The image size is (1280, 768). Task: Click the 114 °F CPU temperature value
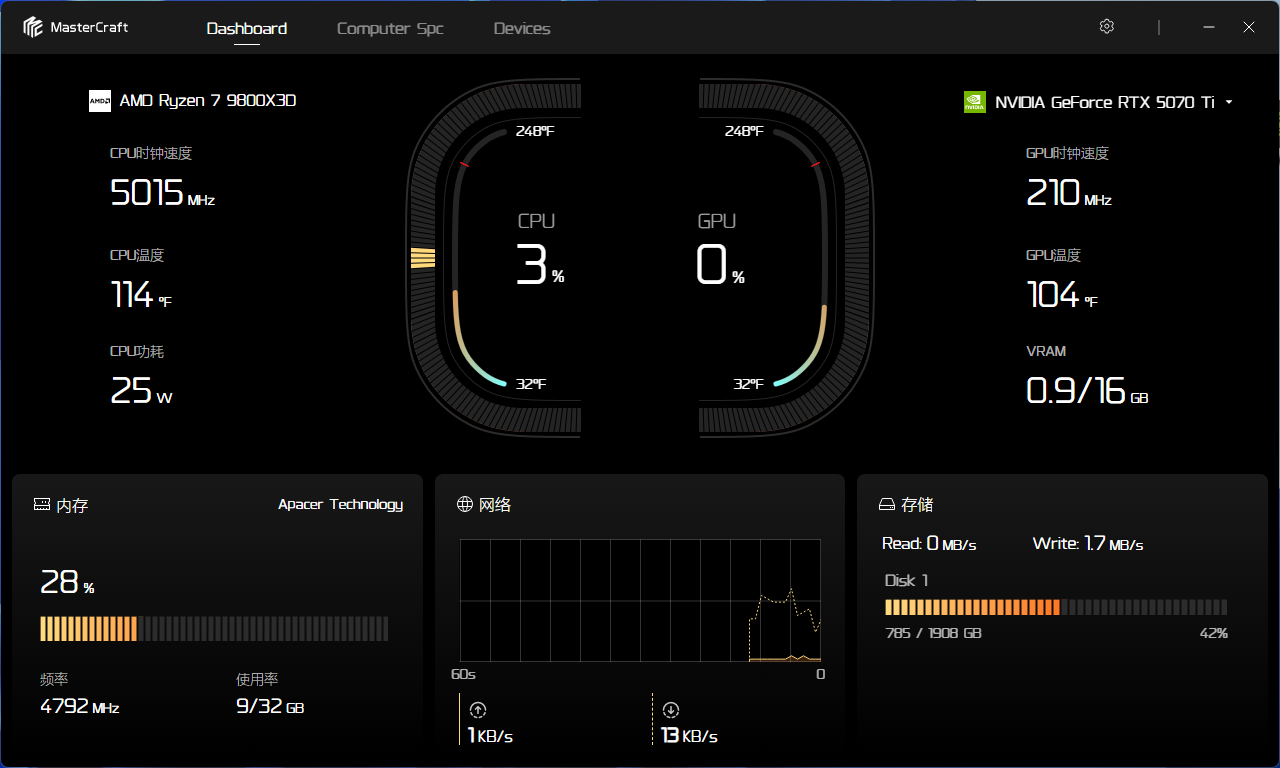(141, 295)
